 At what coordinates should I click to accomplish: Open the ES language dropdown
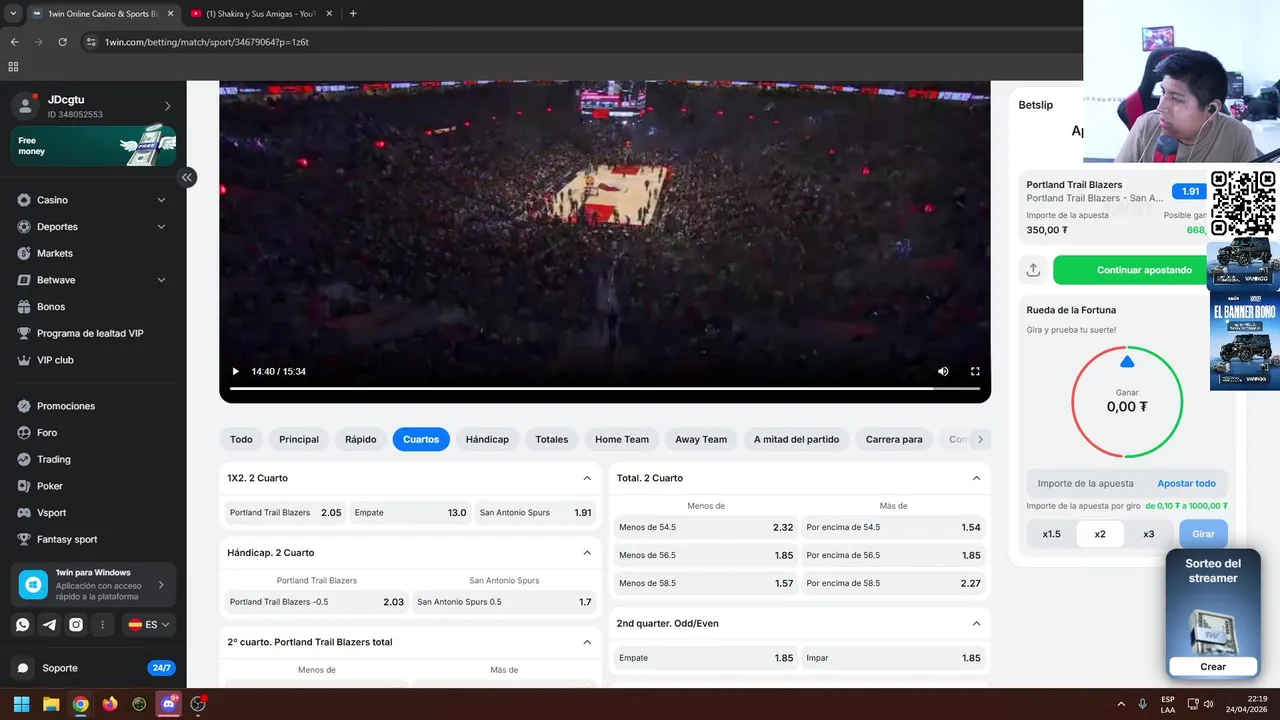click(x=148, y=625)
